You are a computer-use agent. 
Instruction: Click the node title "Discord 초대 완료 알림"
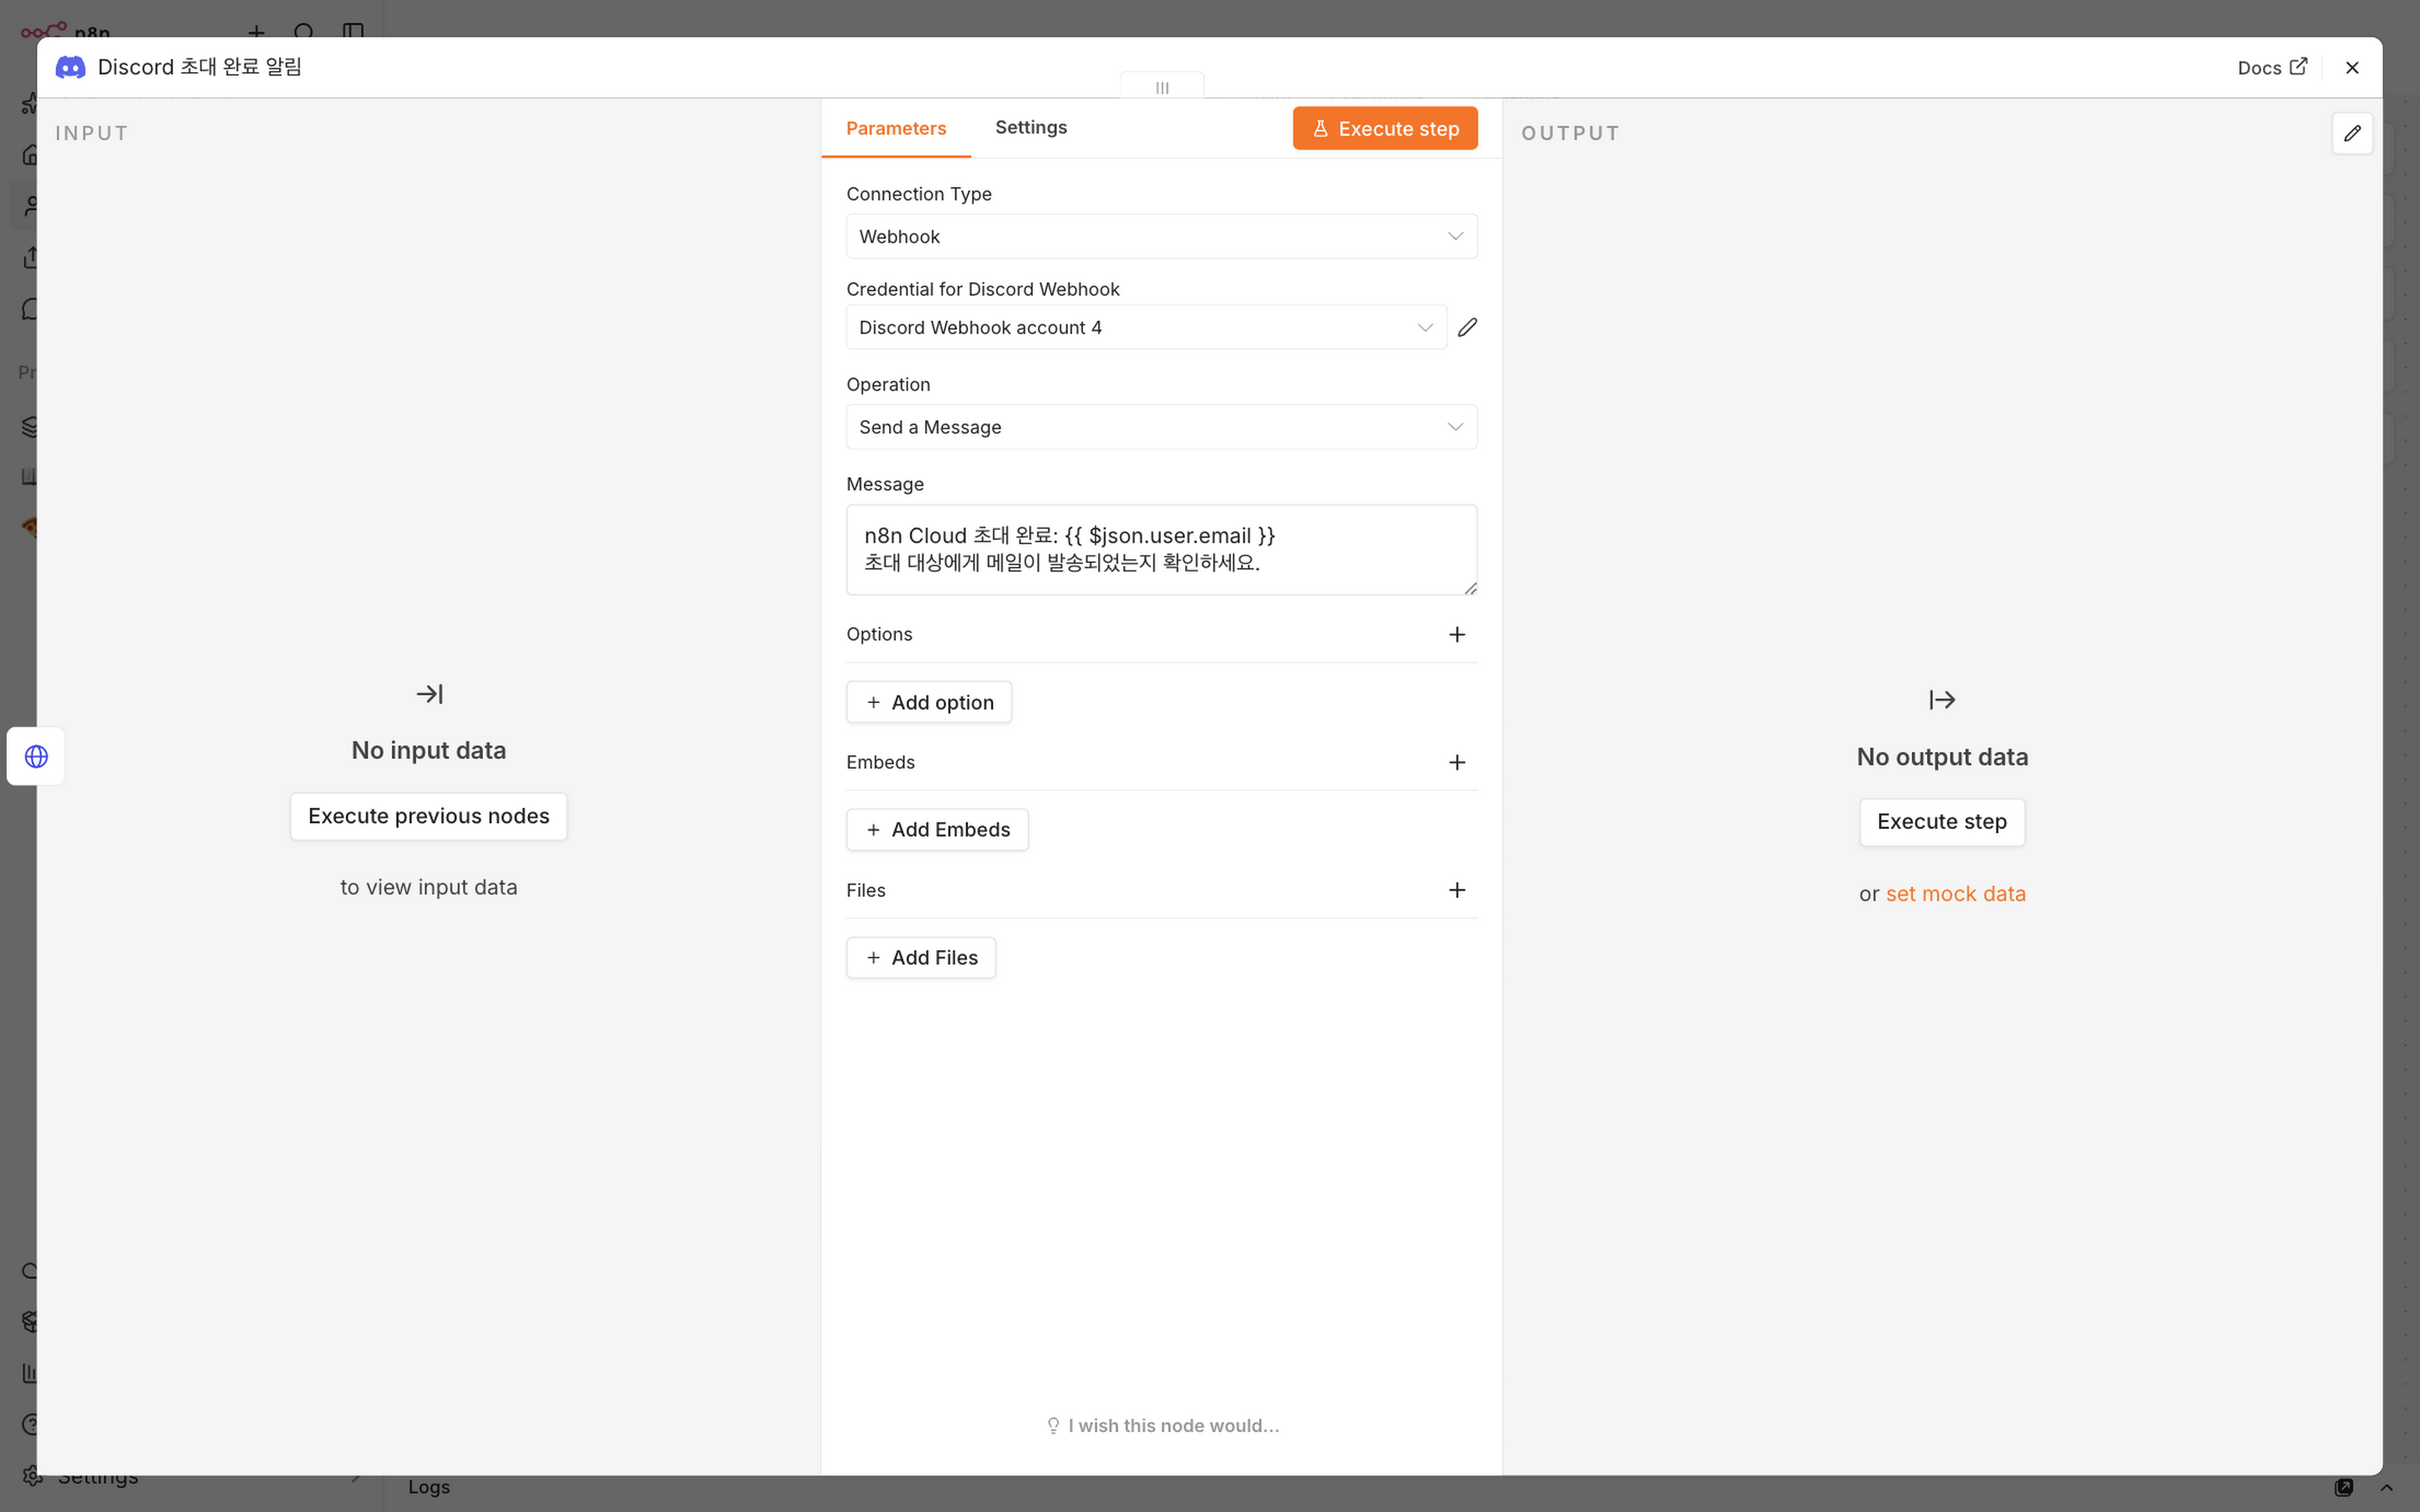point(200,67)
